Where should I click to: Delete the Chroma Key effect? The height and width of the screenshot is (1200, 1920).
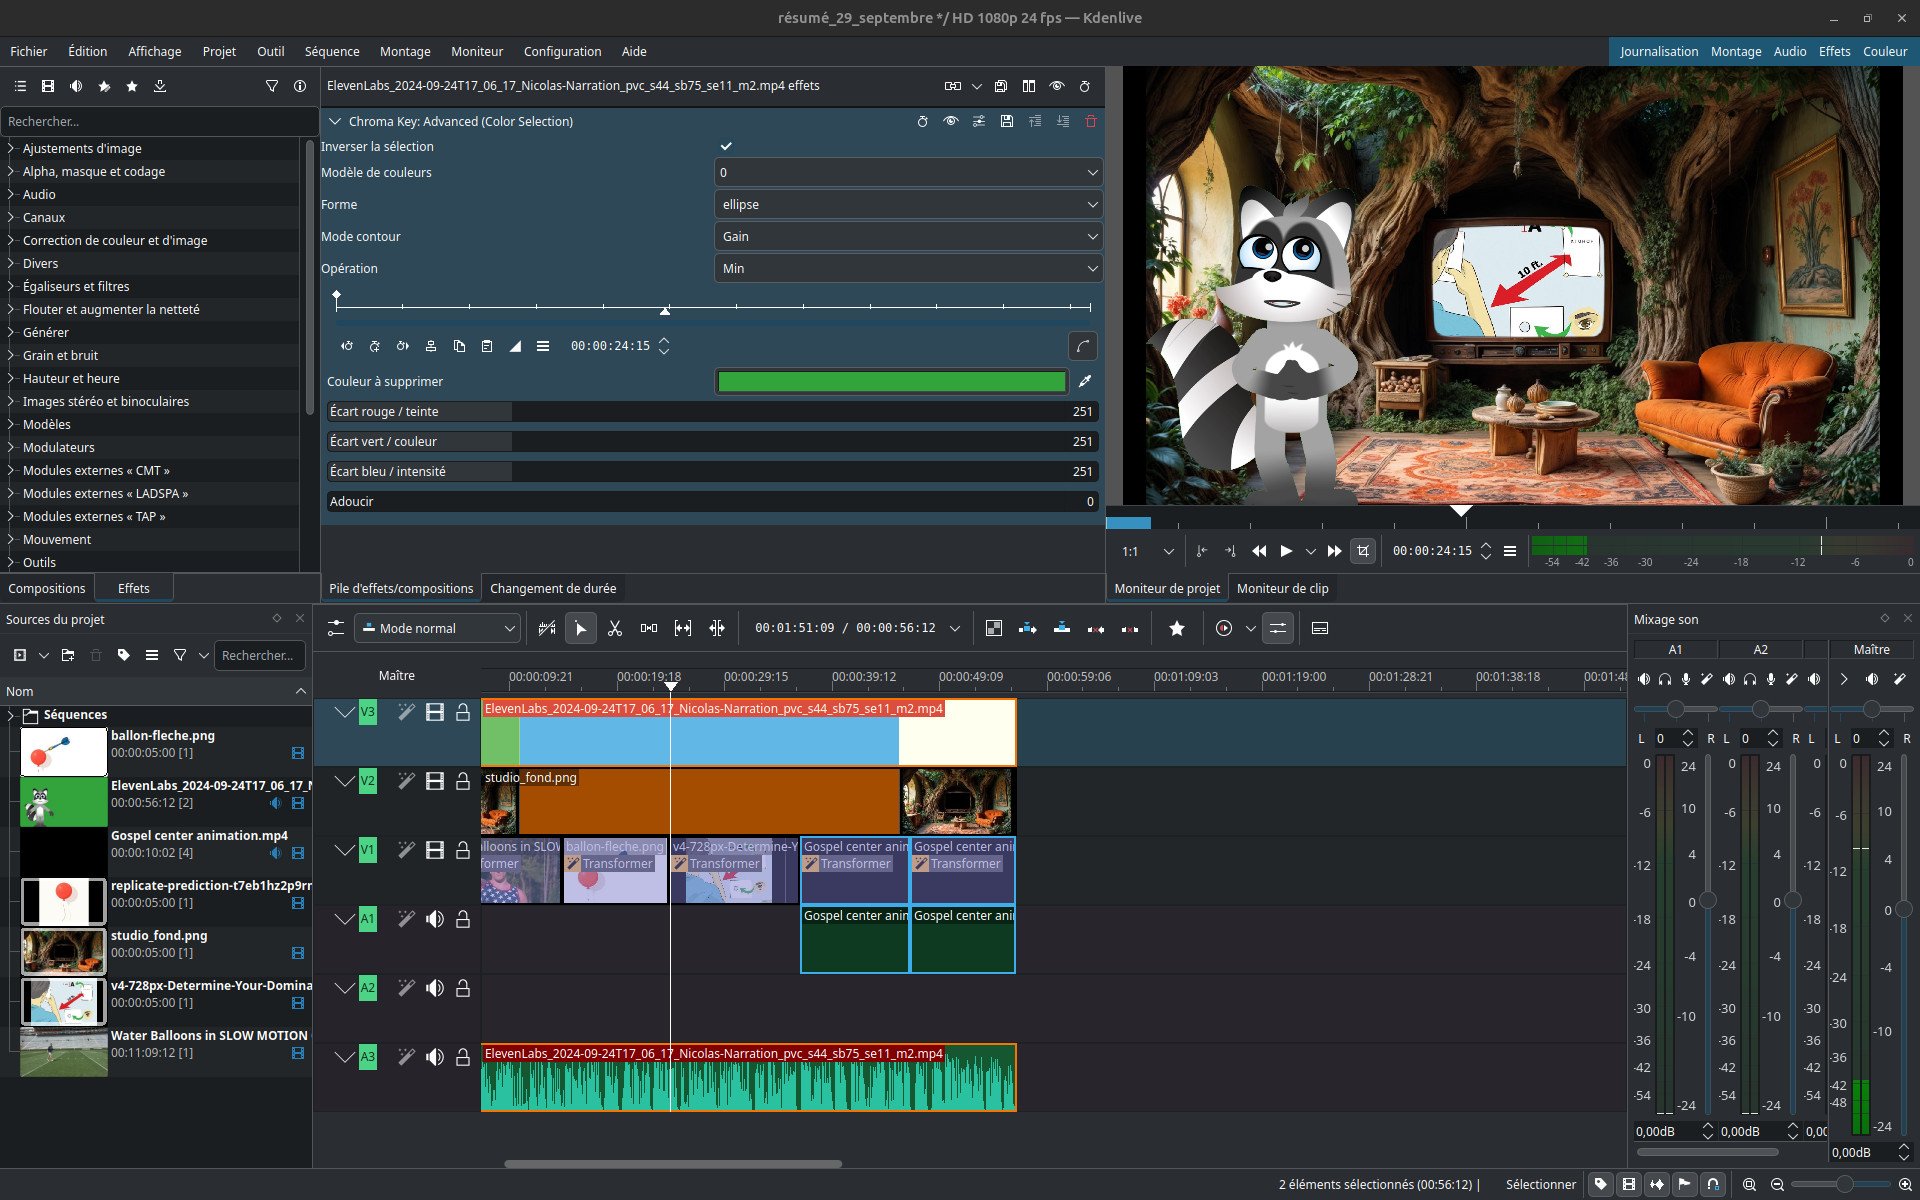pos(1091,121)
